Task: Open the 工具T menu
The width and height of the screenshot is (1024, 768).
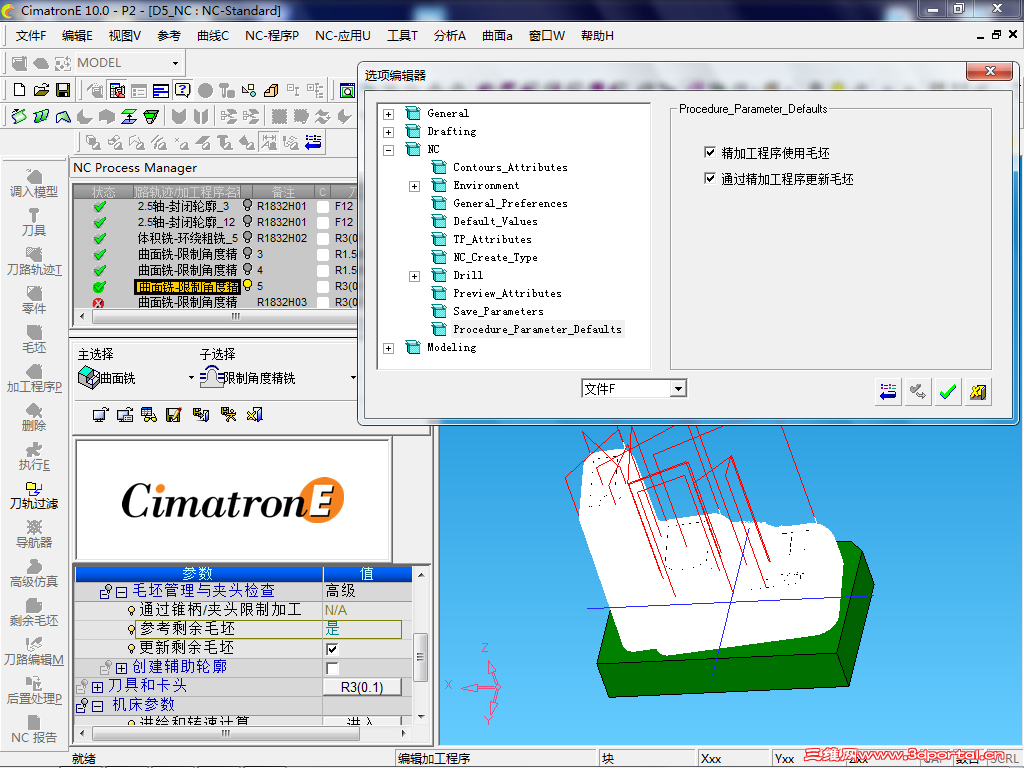Action: point(402,36)
